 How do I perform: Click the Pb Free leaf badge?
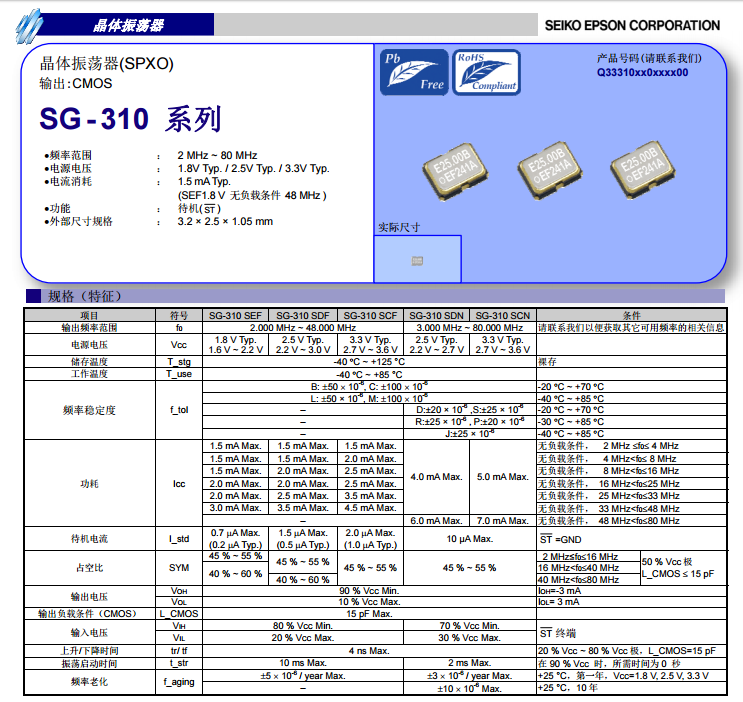click(x=414, y=72)
